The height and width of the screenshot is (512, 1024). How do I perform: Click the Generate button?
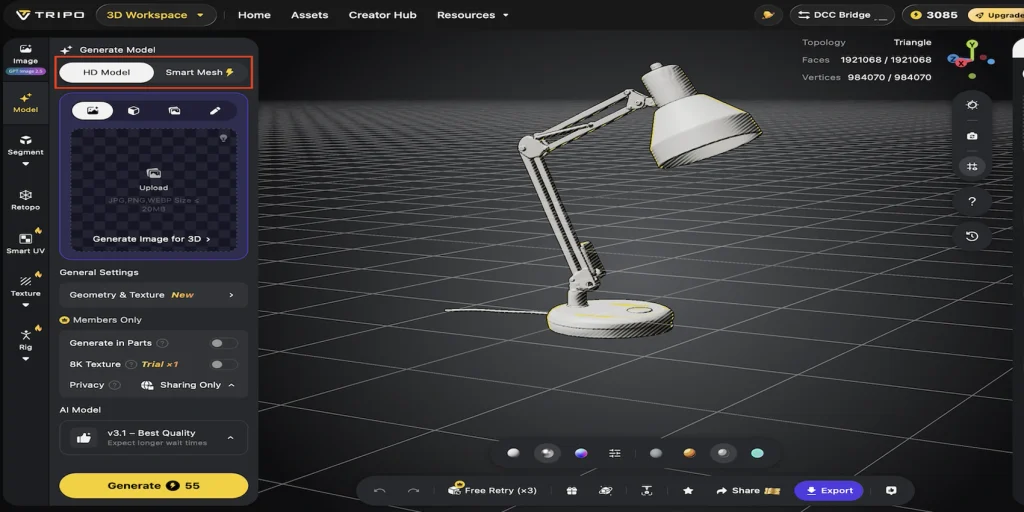tap(153, 486)
